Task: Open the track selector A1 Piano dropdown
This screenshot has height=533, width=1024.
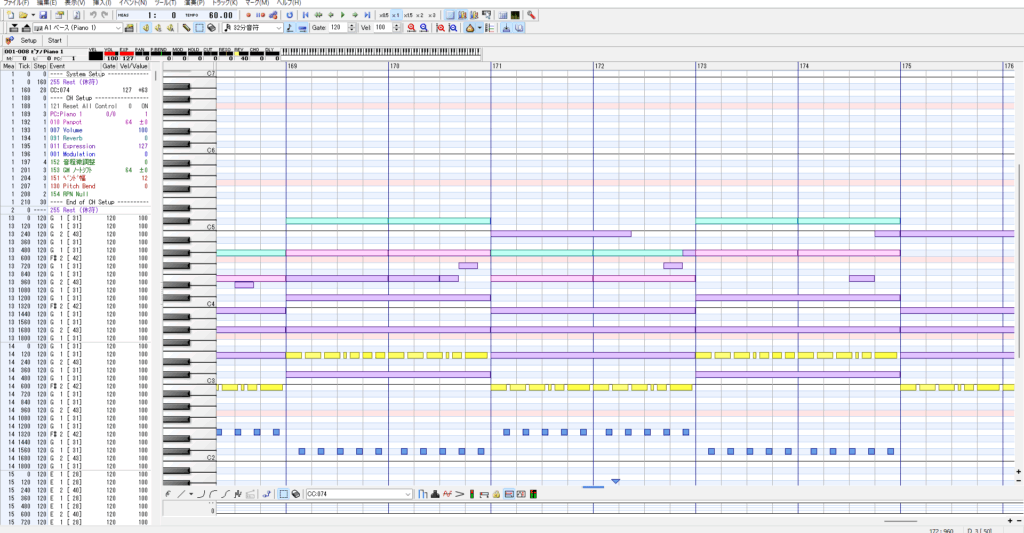Action: tap(78, 28)
